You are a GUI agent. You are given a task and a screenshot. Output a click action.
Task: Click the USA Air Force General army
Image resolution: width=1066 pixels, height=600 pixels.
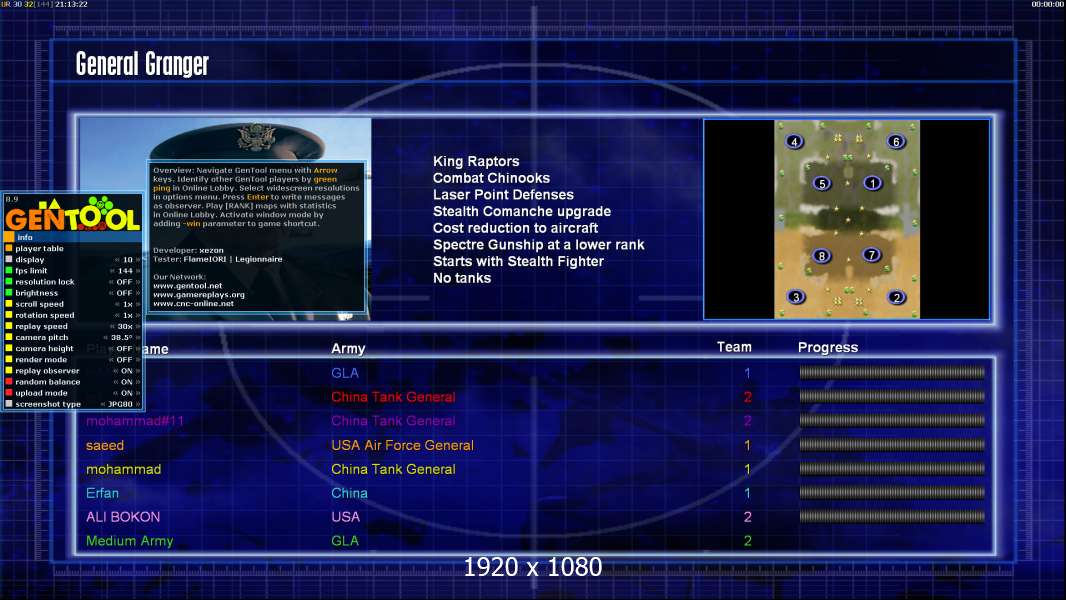[402, 445]
